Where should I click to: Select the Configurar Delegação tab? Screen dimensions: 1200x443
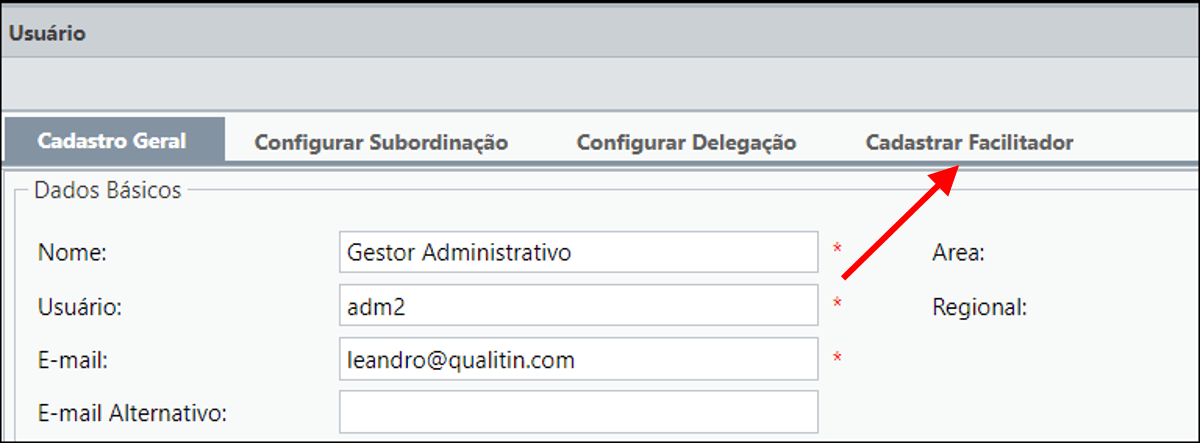686,142
